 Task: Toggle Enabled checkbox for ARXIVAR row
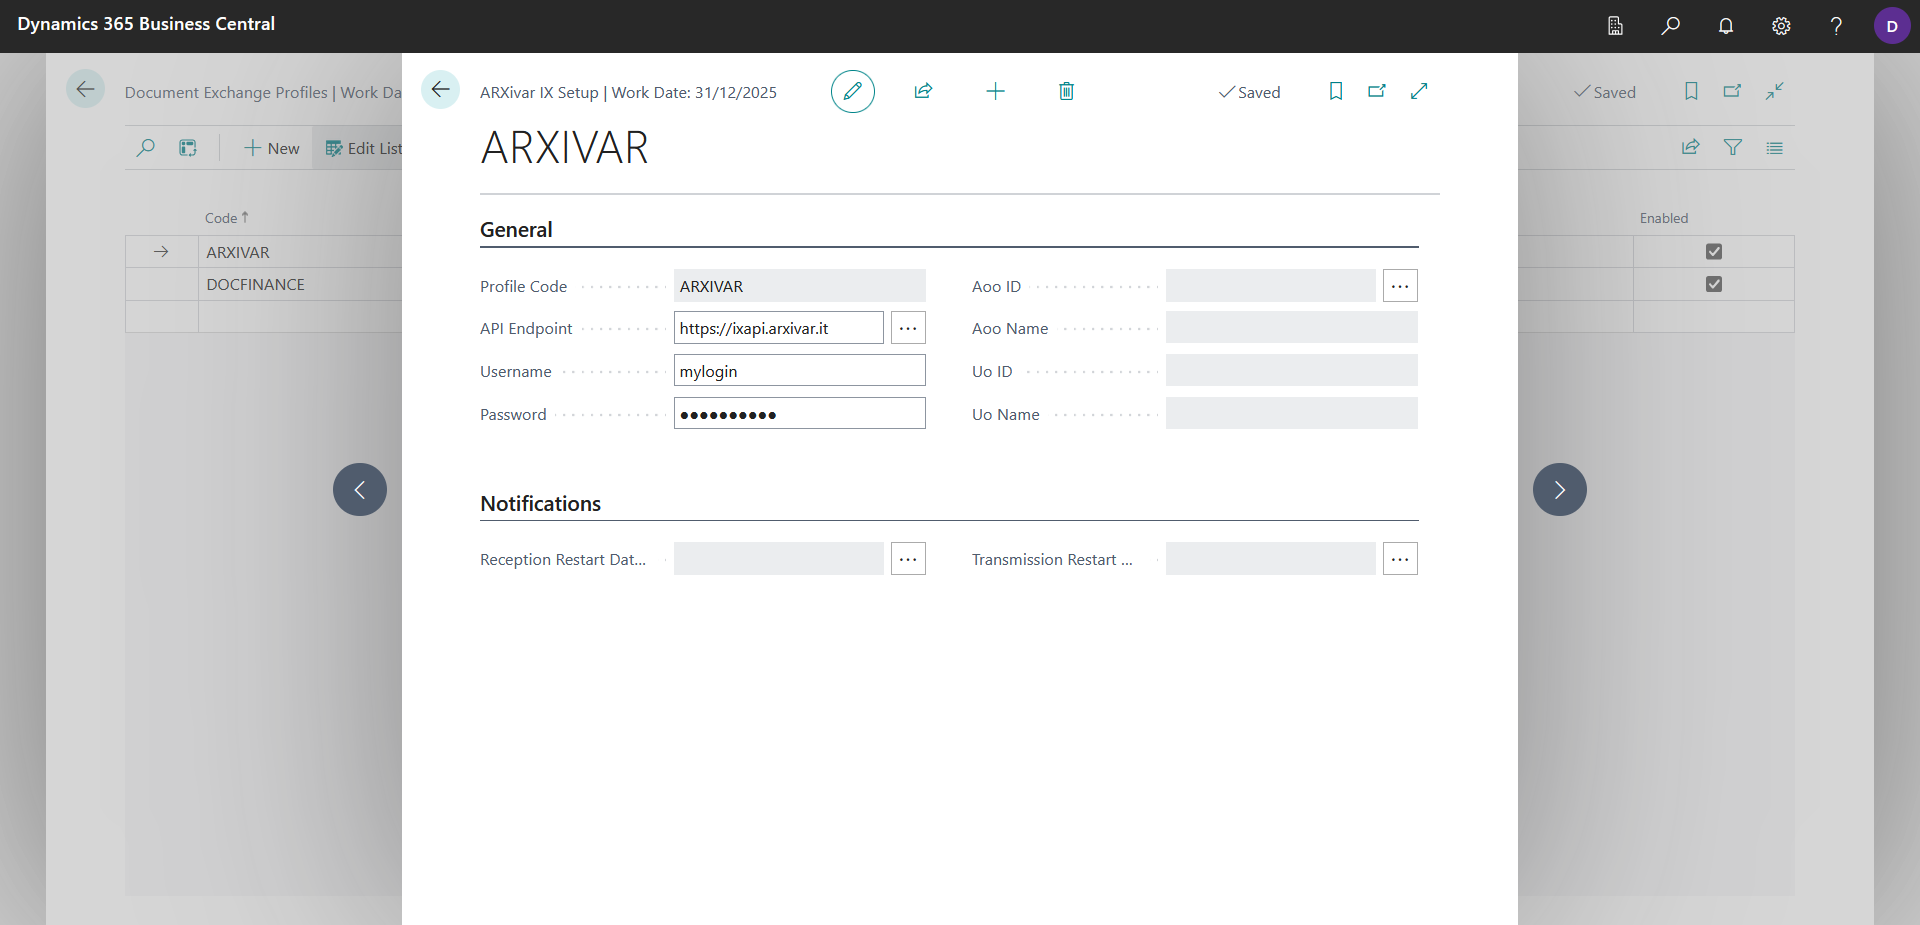(x=1714, y=252)
